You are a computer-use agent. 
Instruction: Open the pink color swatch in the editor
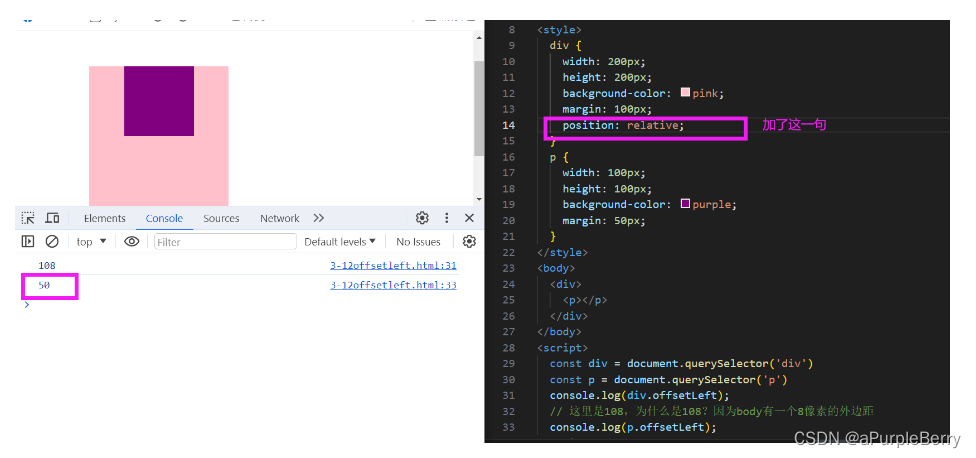tap(685, 93)
